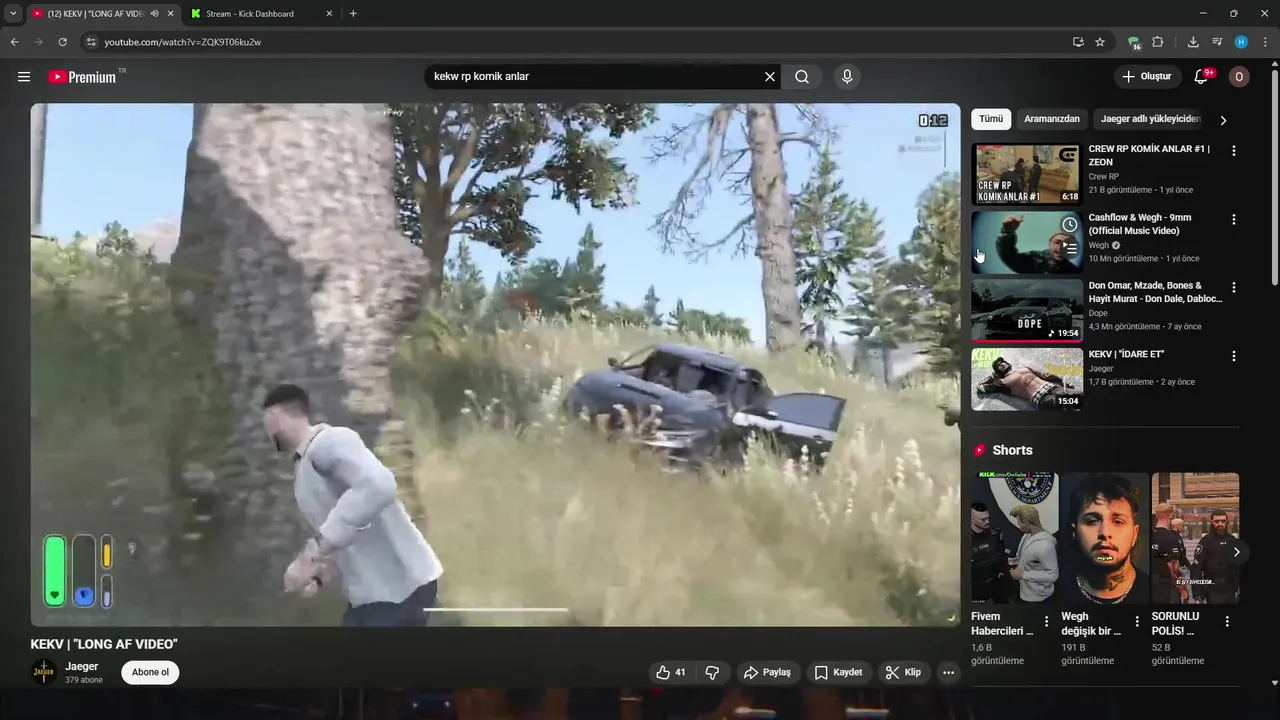This screenshot has height=720, width=1280.
Task: Open options for Fivem Habercileri short
Action: pos(1047,622)
